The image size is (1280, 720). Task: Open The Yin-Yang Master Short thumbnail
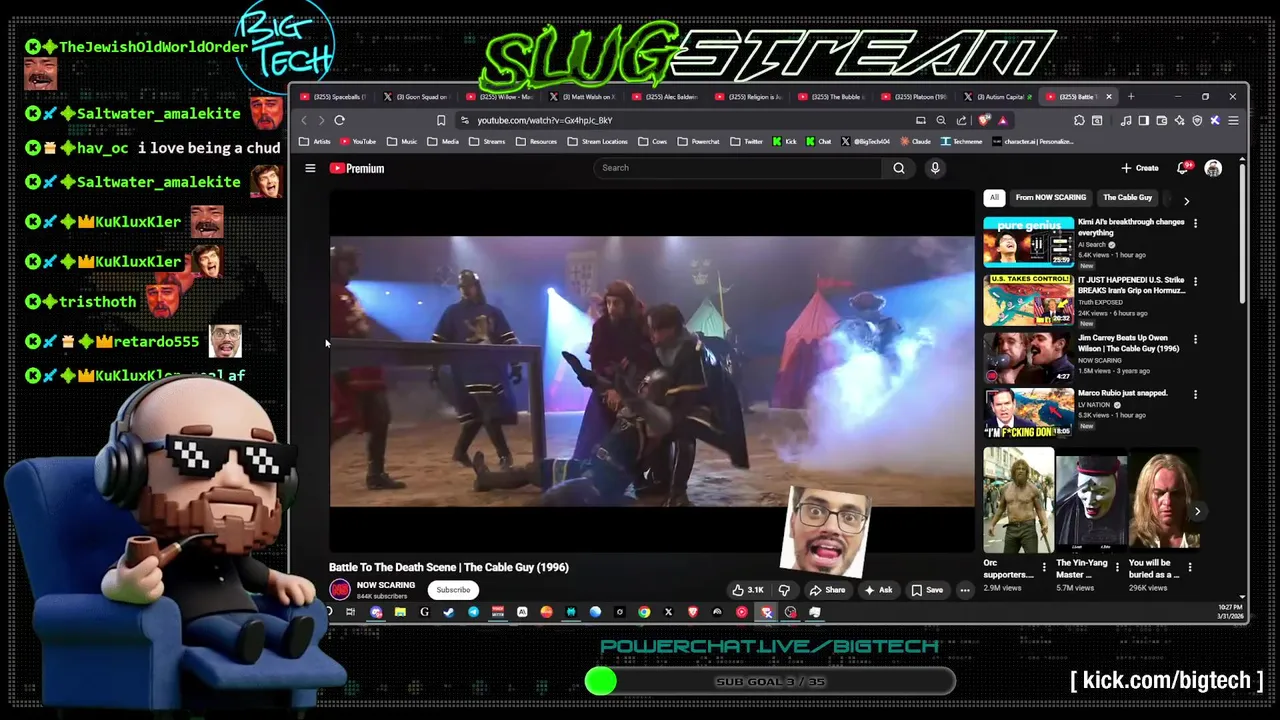click(1091, 500)
